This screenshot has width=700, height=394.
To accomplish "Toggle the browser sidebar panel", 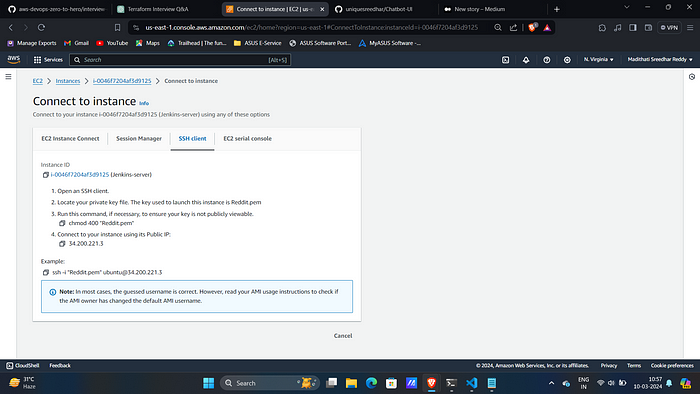I will [x=633, y=28].
